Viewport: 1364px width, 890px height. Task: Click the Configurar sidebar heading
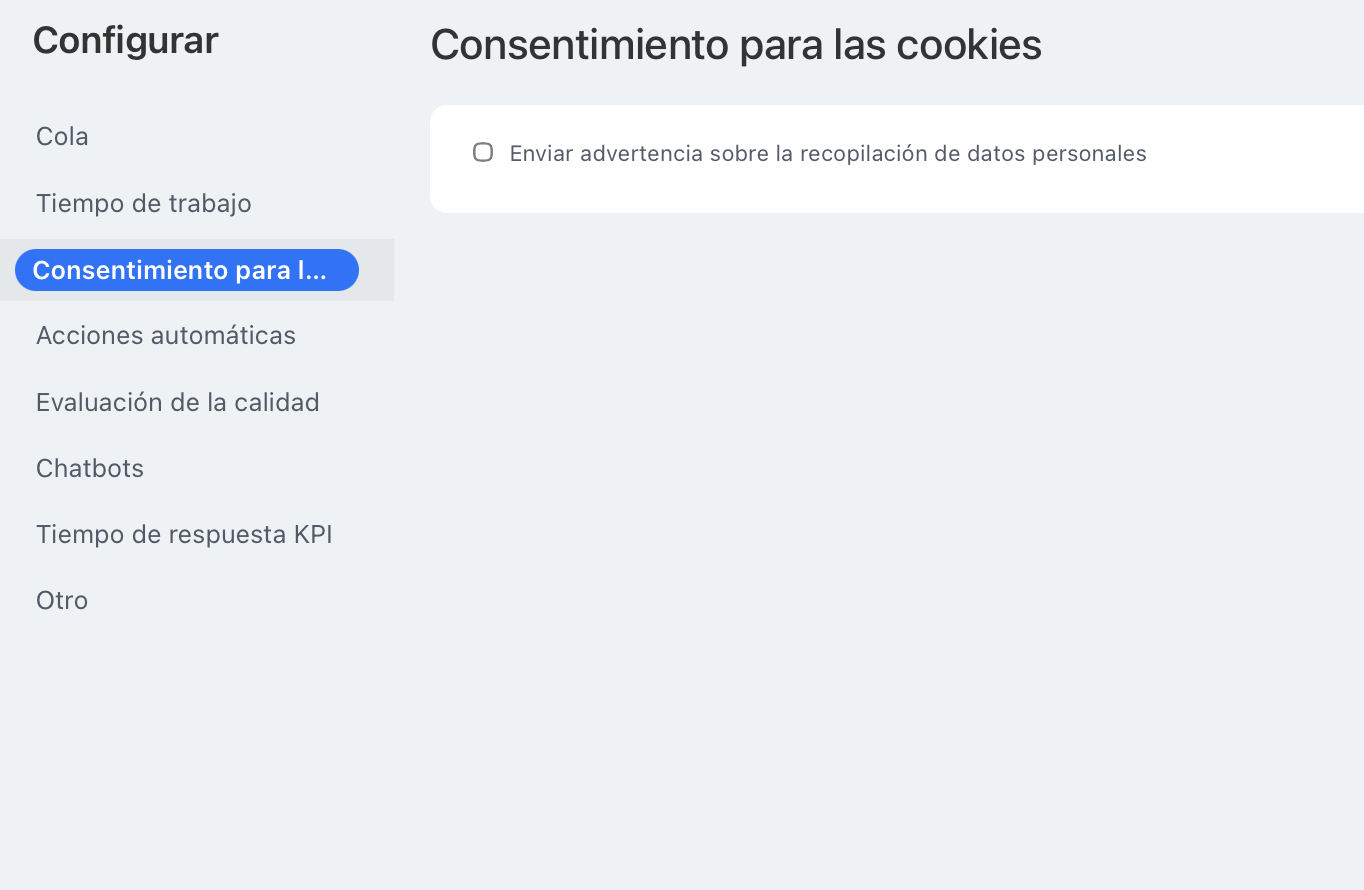coord(125,41)
